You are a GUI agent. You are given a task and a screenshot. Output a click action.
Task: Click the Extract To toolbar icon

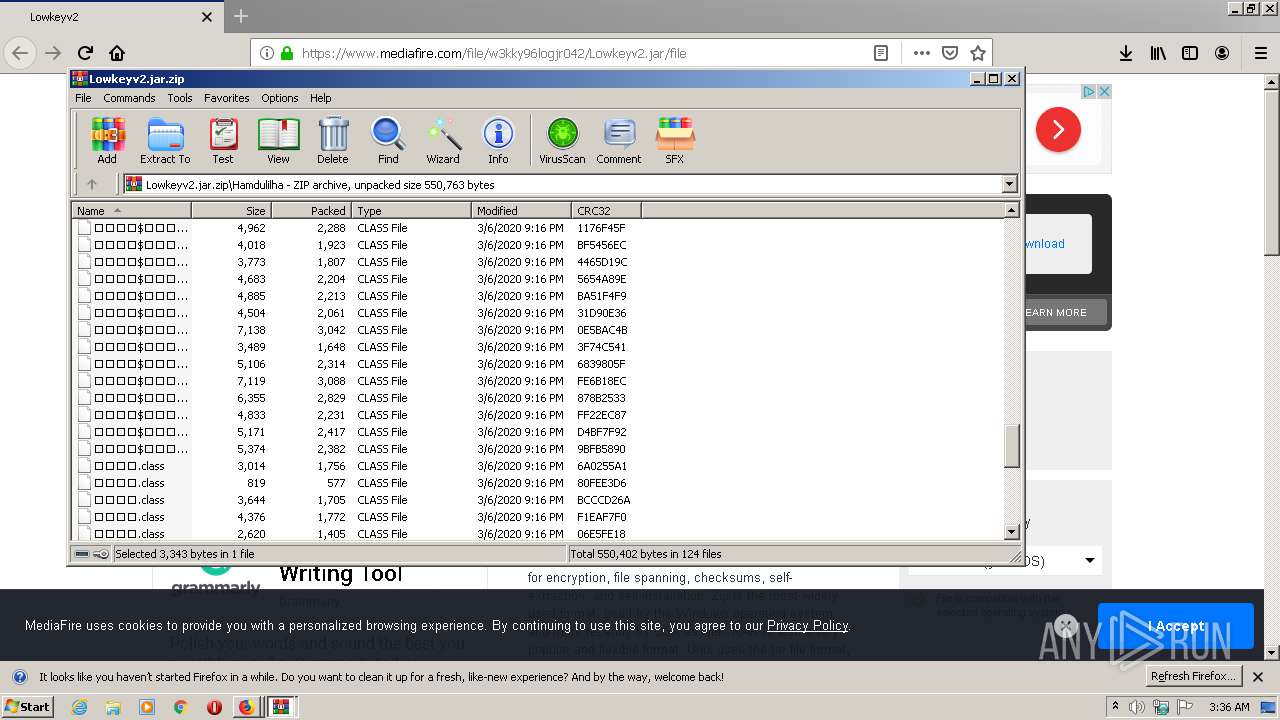click(165, 140)
